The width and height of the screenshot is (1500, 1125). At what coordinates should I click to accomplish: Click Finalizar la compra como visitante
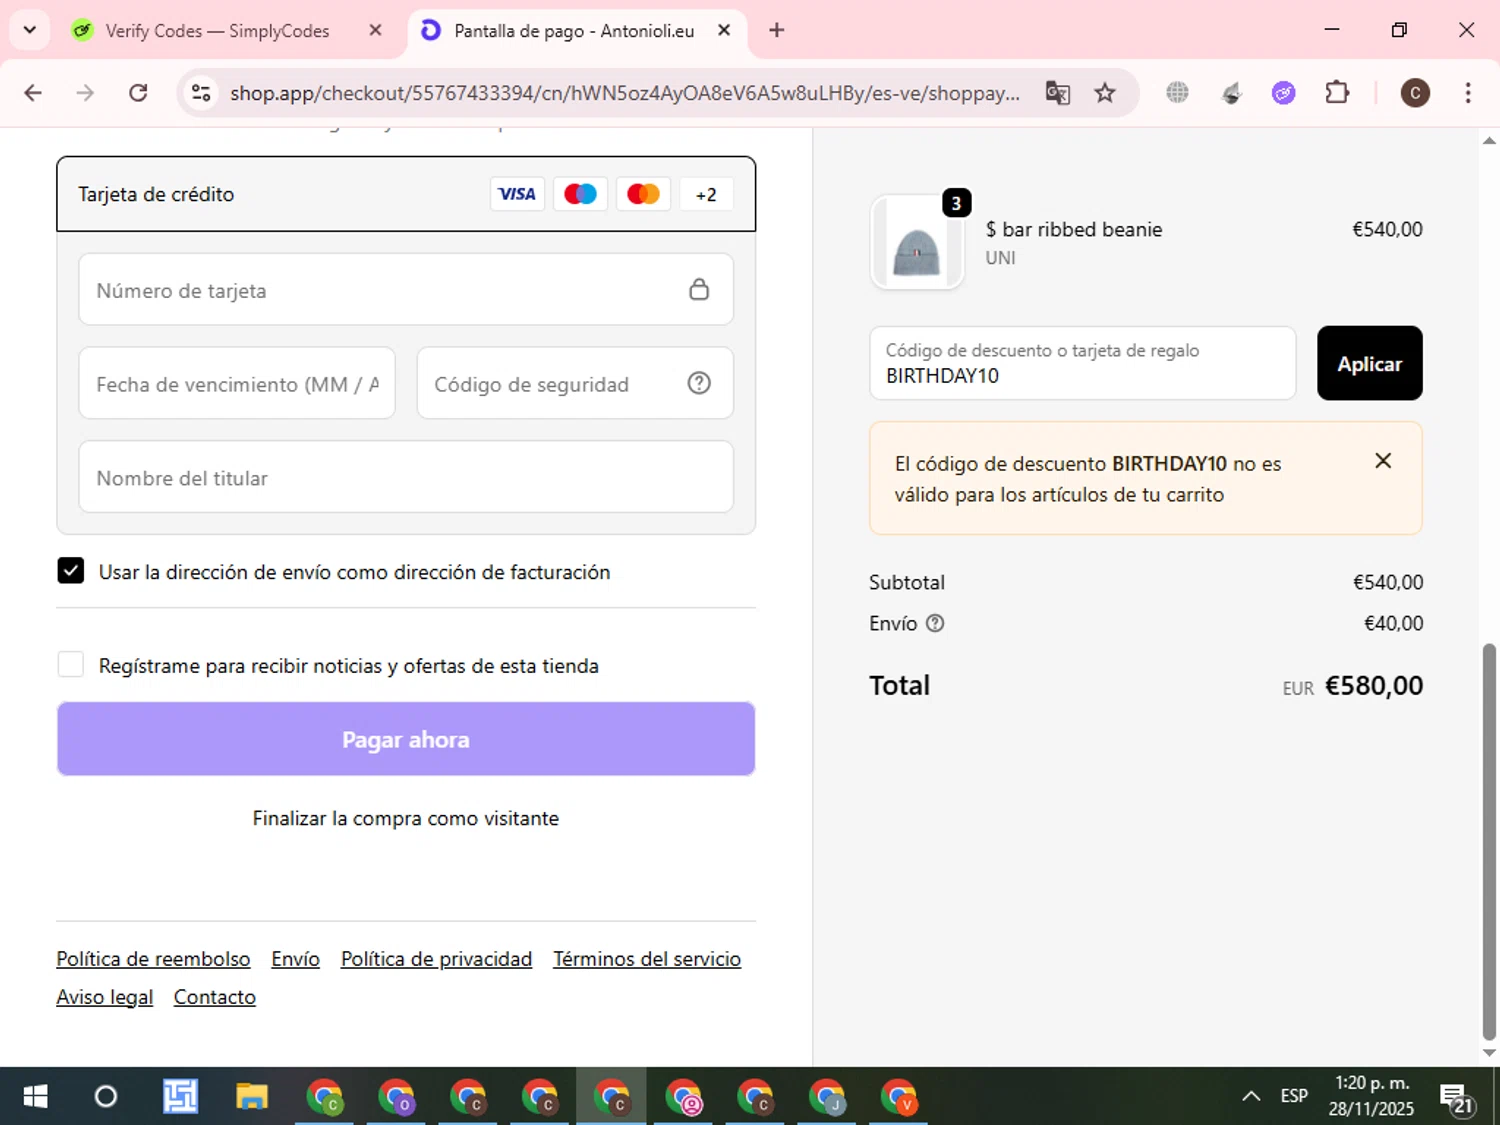[406, 818]
